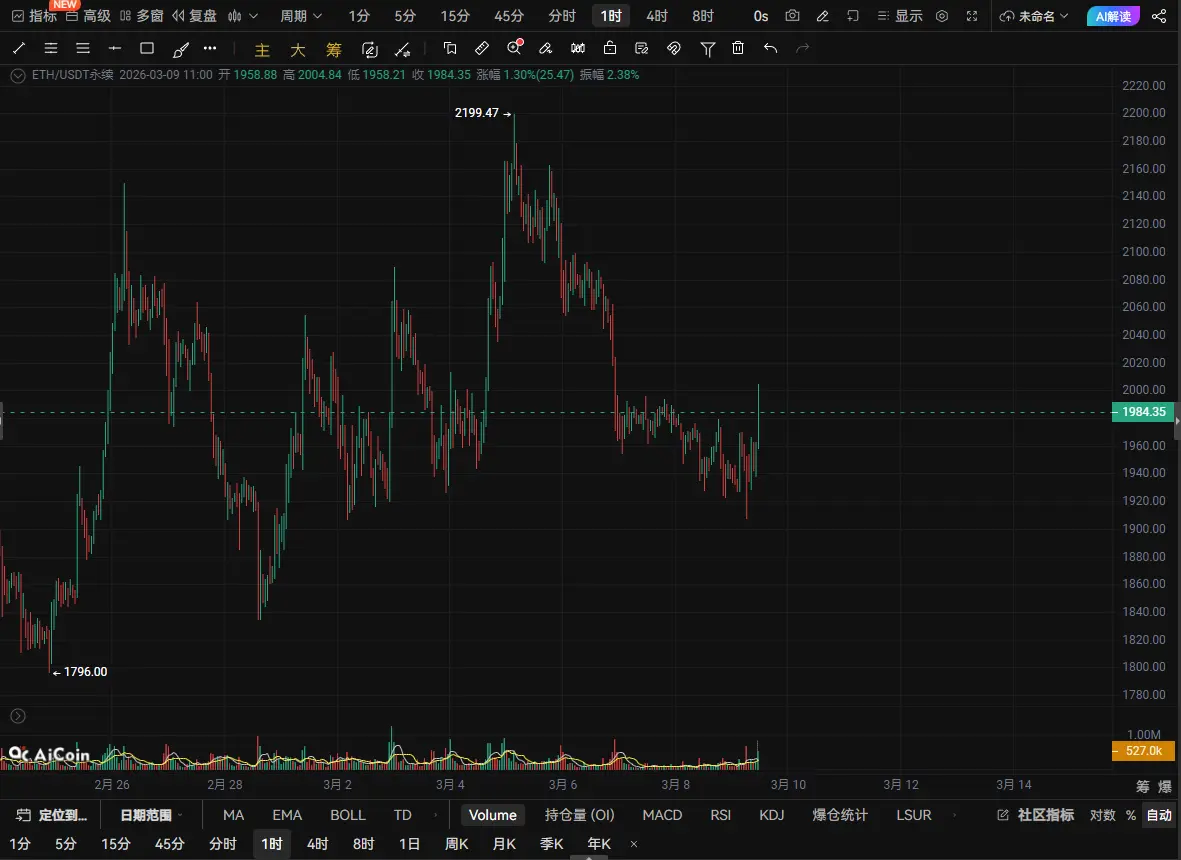Select the trend line drawing tool
This screenshot has height=860, width=1181.
coord(20,48)
